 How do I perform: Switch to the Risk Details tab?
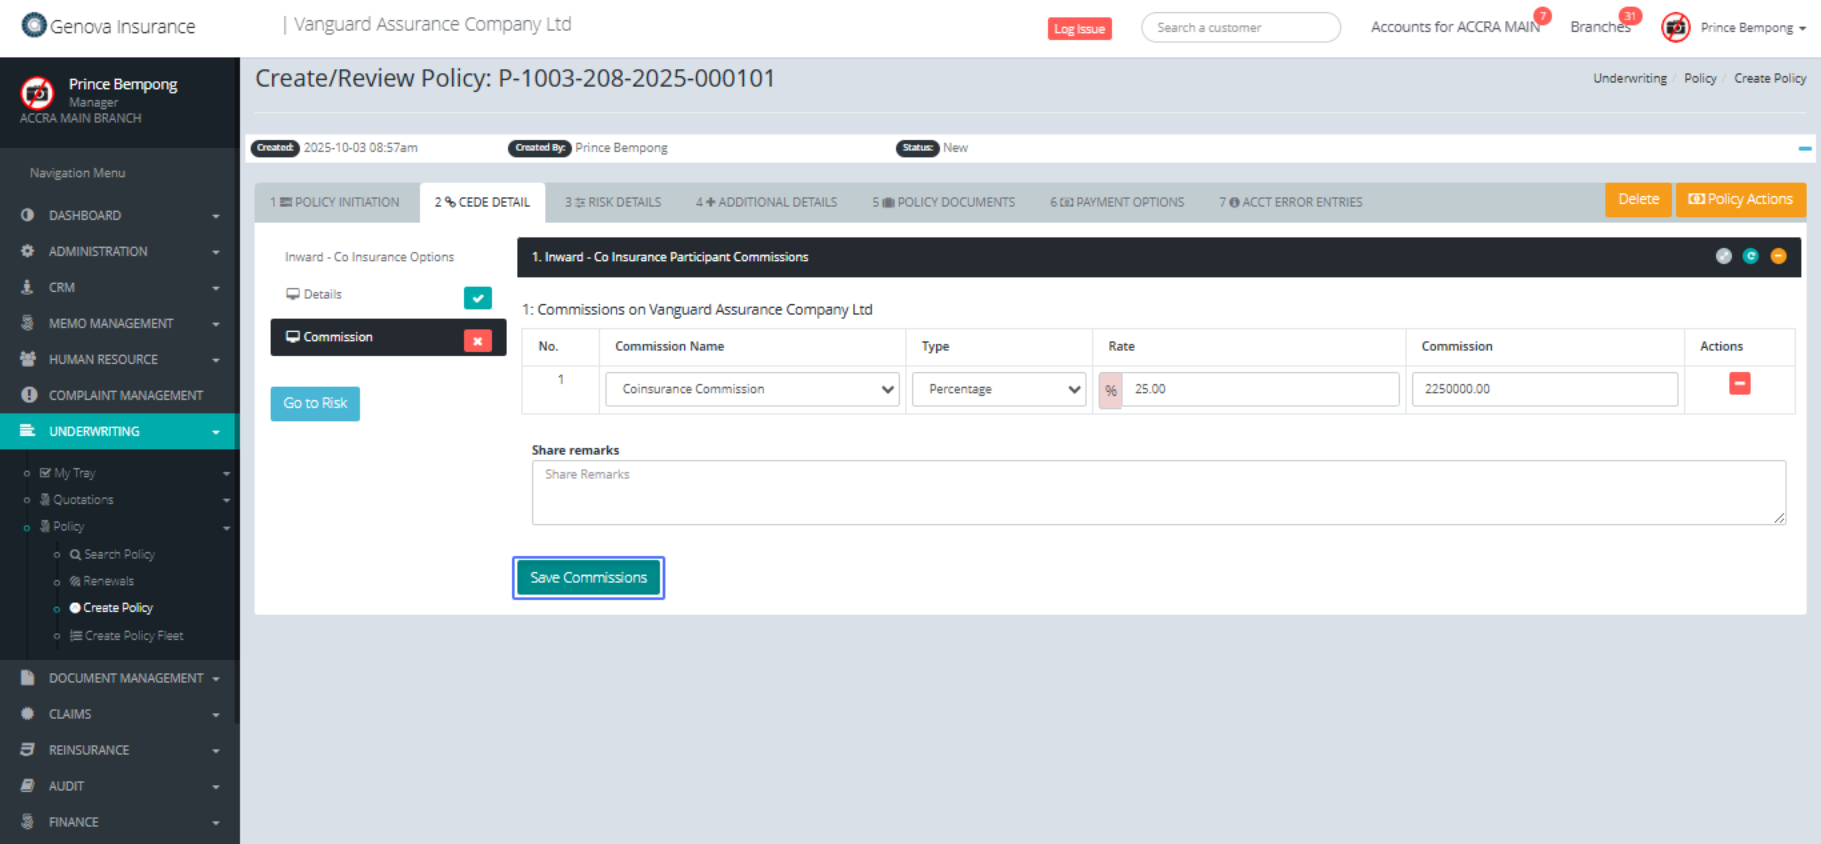point(613,202)
